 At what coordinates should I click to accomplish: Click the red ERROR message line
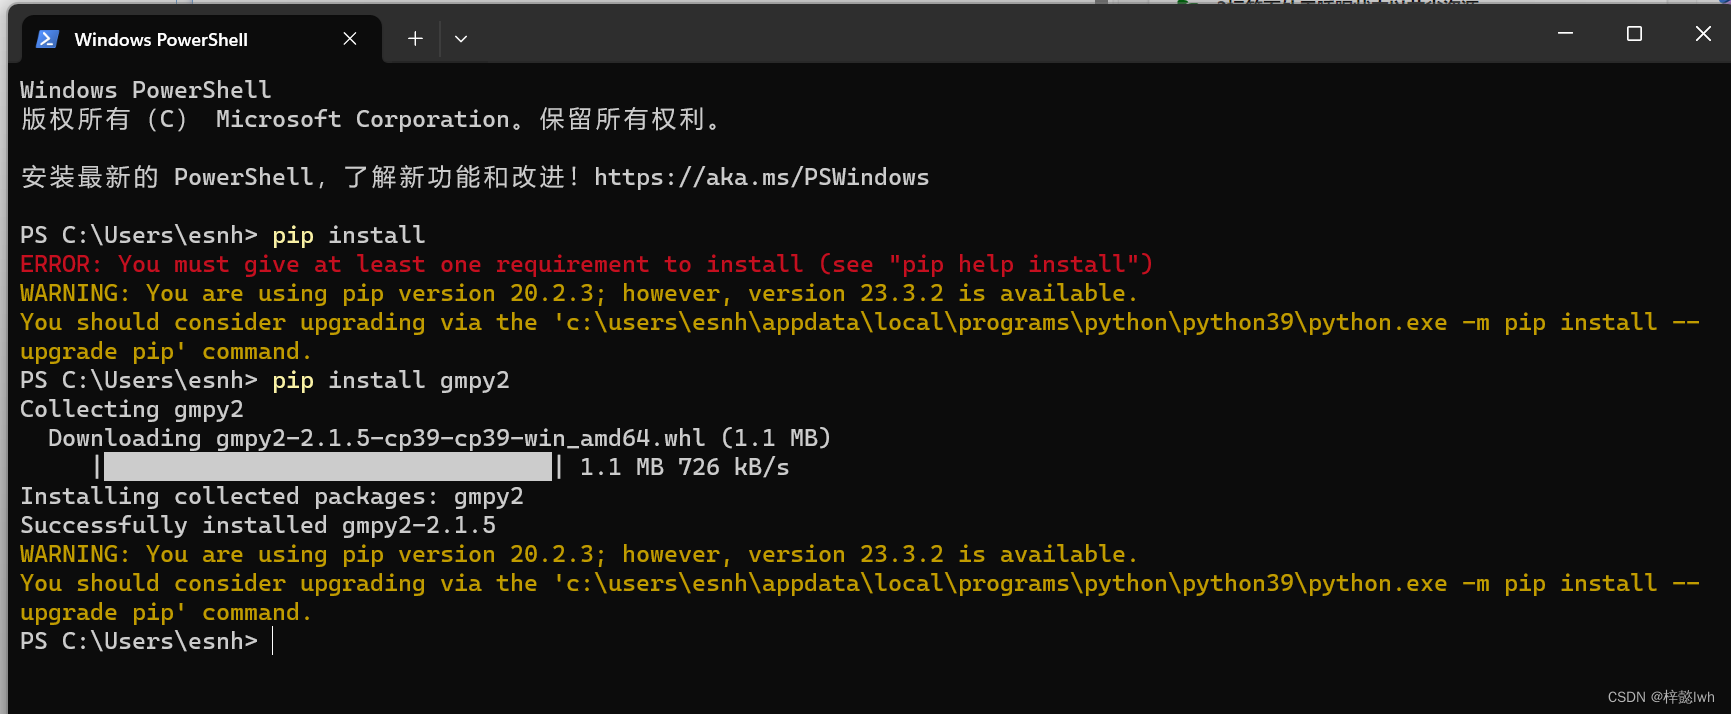(x=587, y=264)
